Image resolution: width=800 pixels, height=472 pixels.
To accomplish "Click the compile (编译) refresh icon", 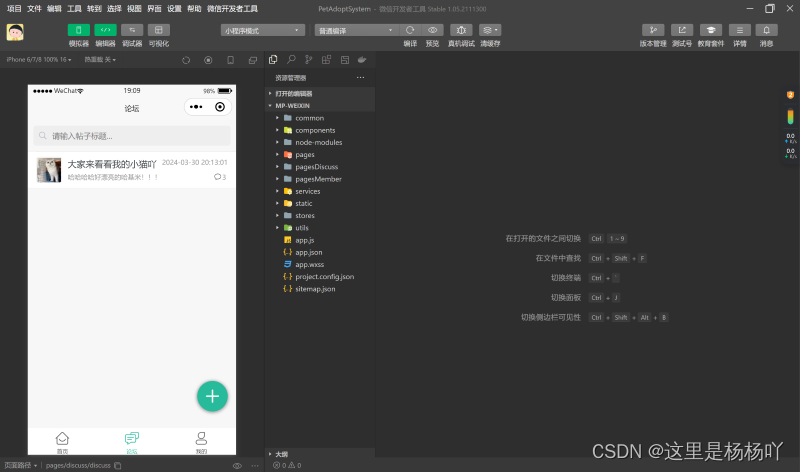I will [410, 30].
